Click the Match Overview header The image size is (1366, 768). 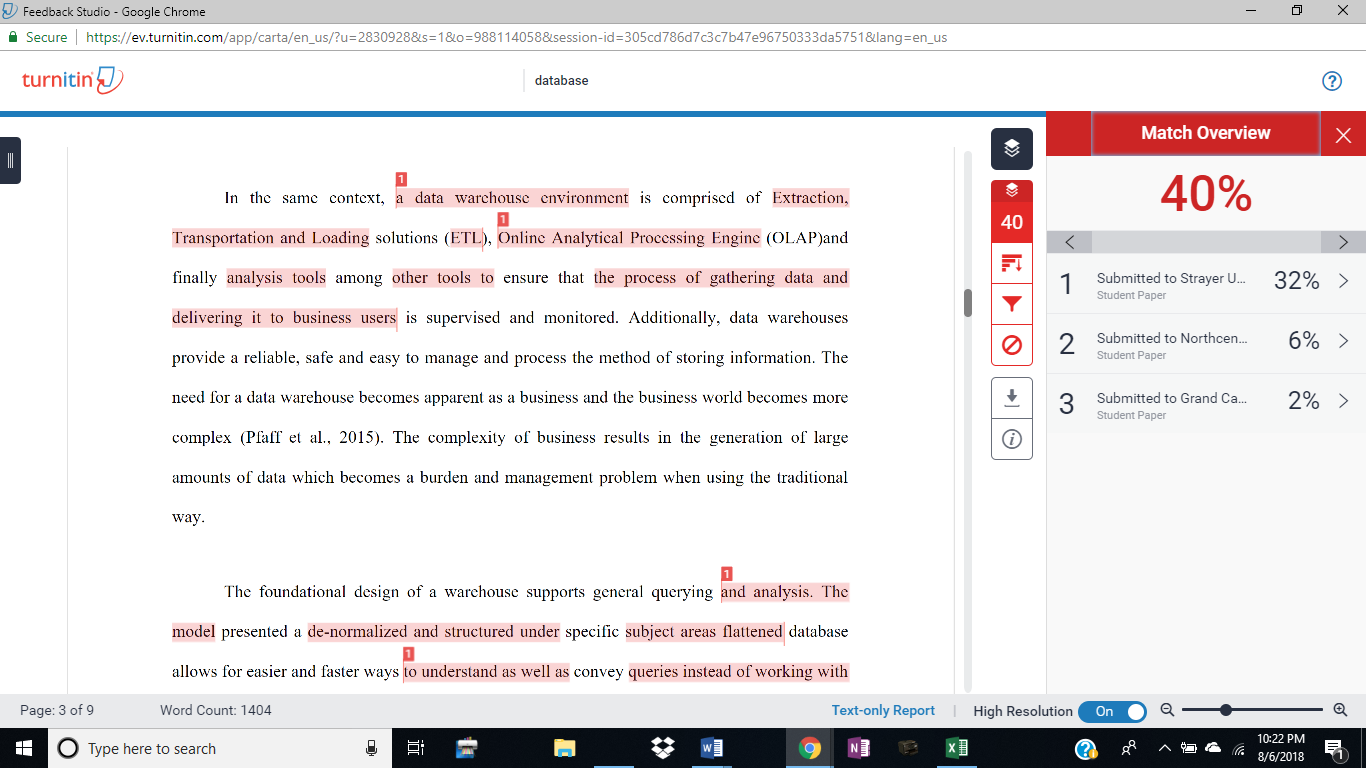1205,133
